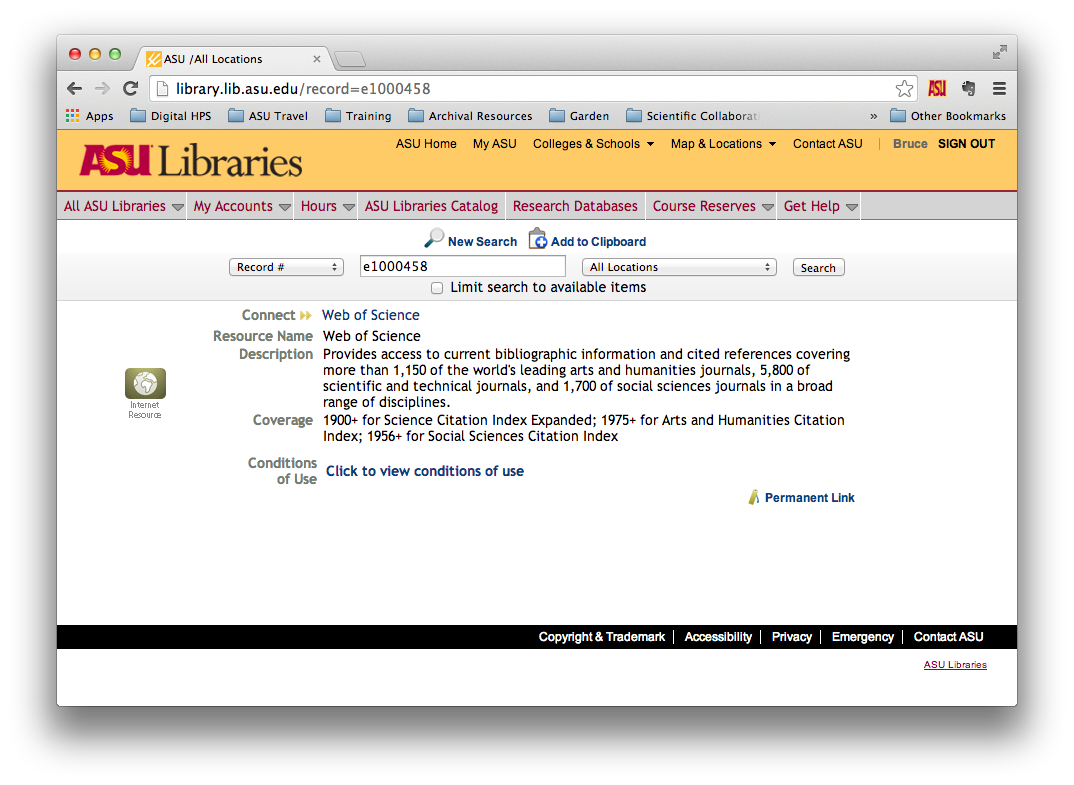This screenshot has height=785, width=1074.
Task: Close the ASU /All Locations tab
Action: [x=316, y=59]
